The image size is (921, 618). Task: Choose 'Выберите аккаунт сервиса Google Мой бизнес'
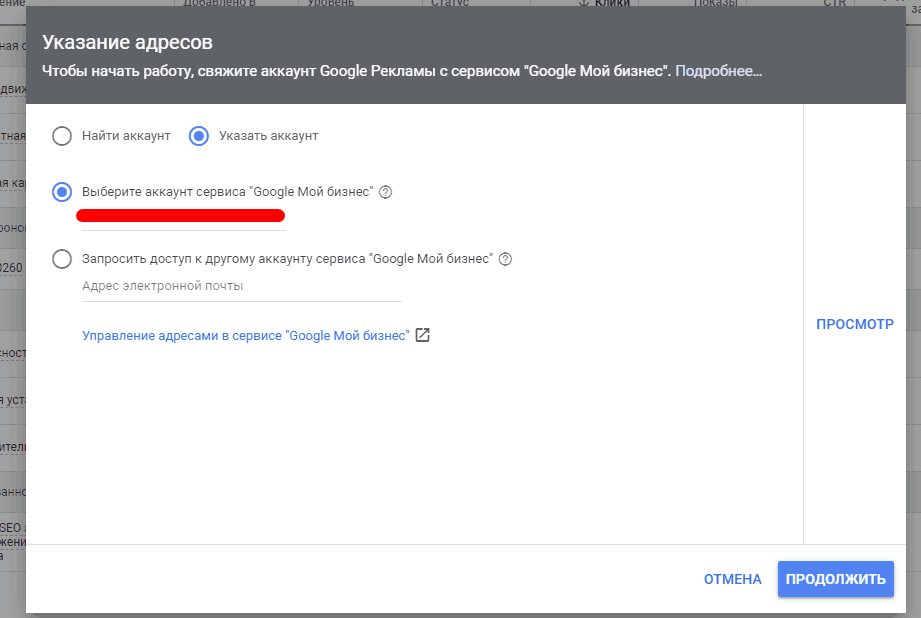(61, 191)
